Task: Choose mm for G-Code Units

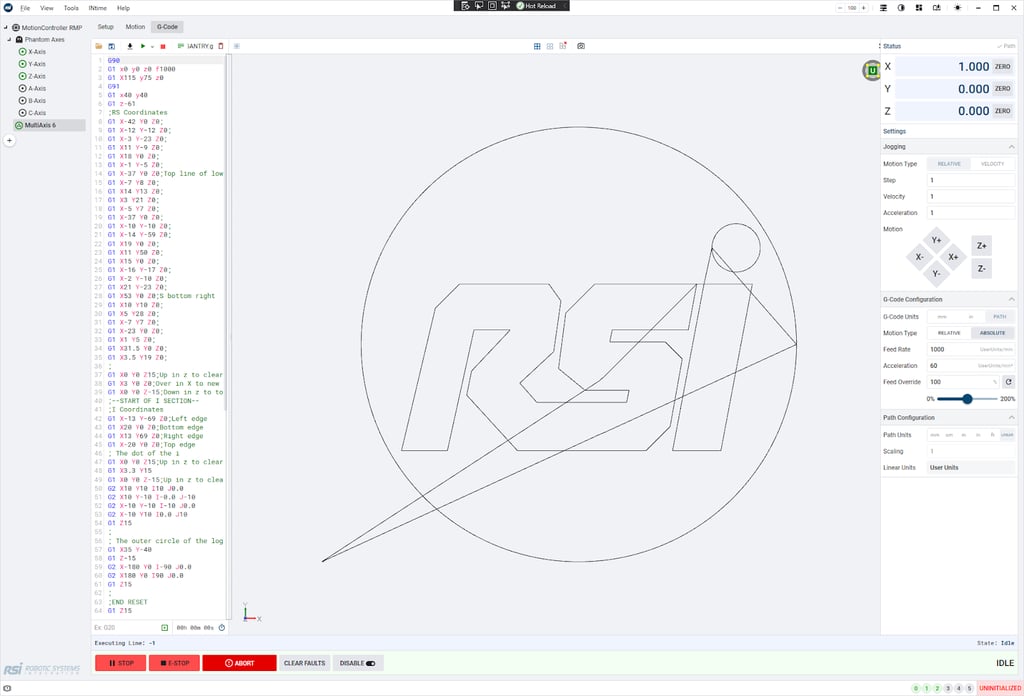Action: pos(942,317)
